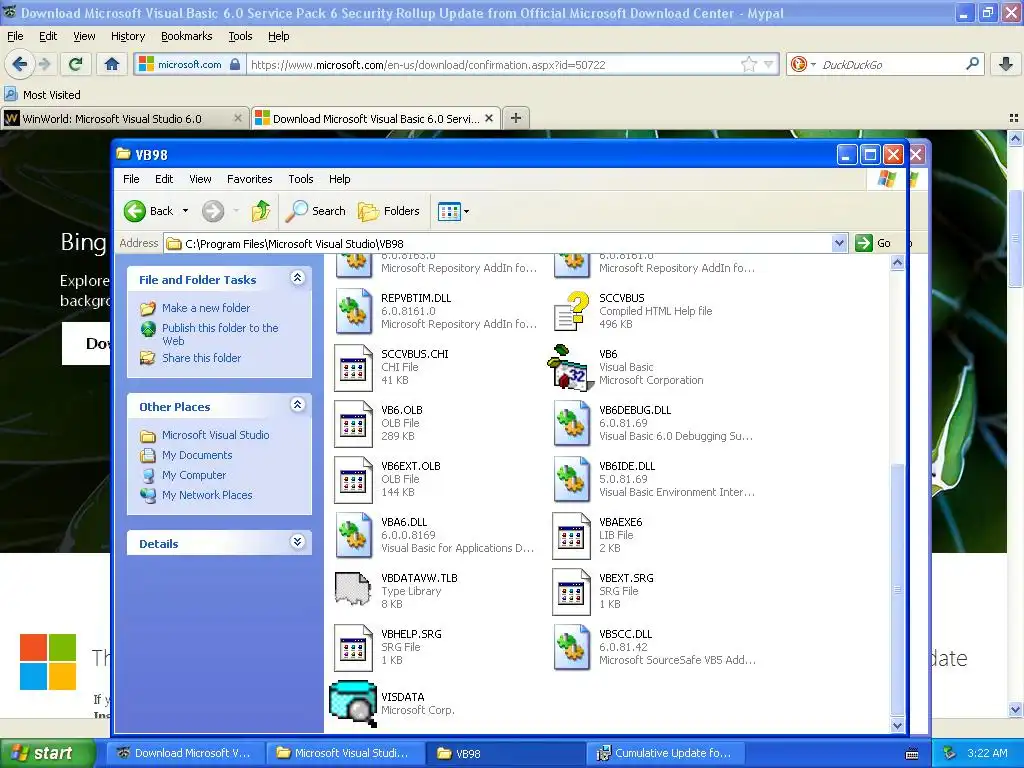Click Share this folder link

tap(201, 358)
